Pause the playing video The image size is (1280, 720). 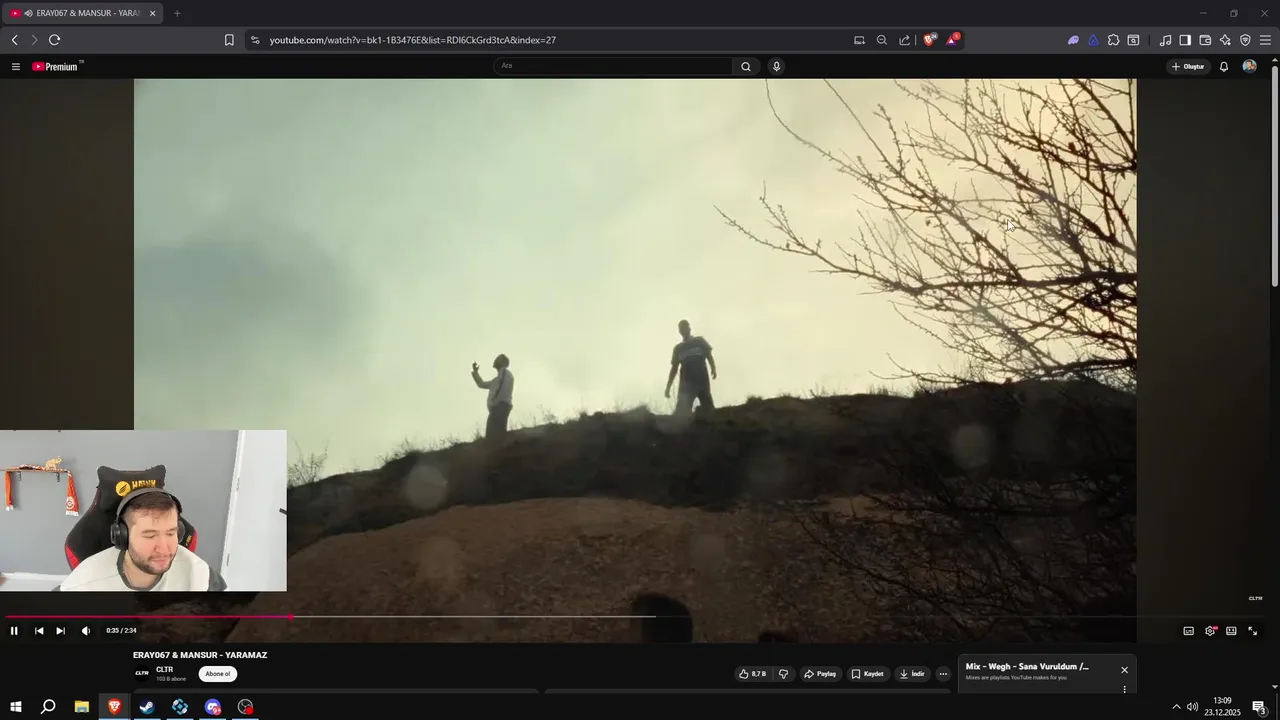click(14, 631)
